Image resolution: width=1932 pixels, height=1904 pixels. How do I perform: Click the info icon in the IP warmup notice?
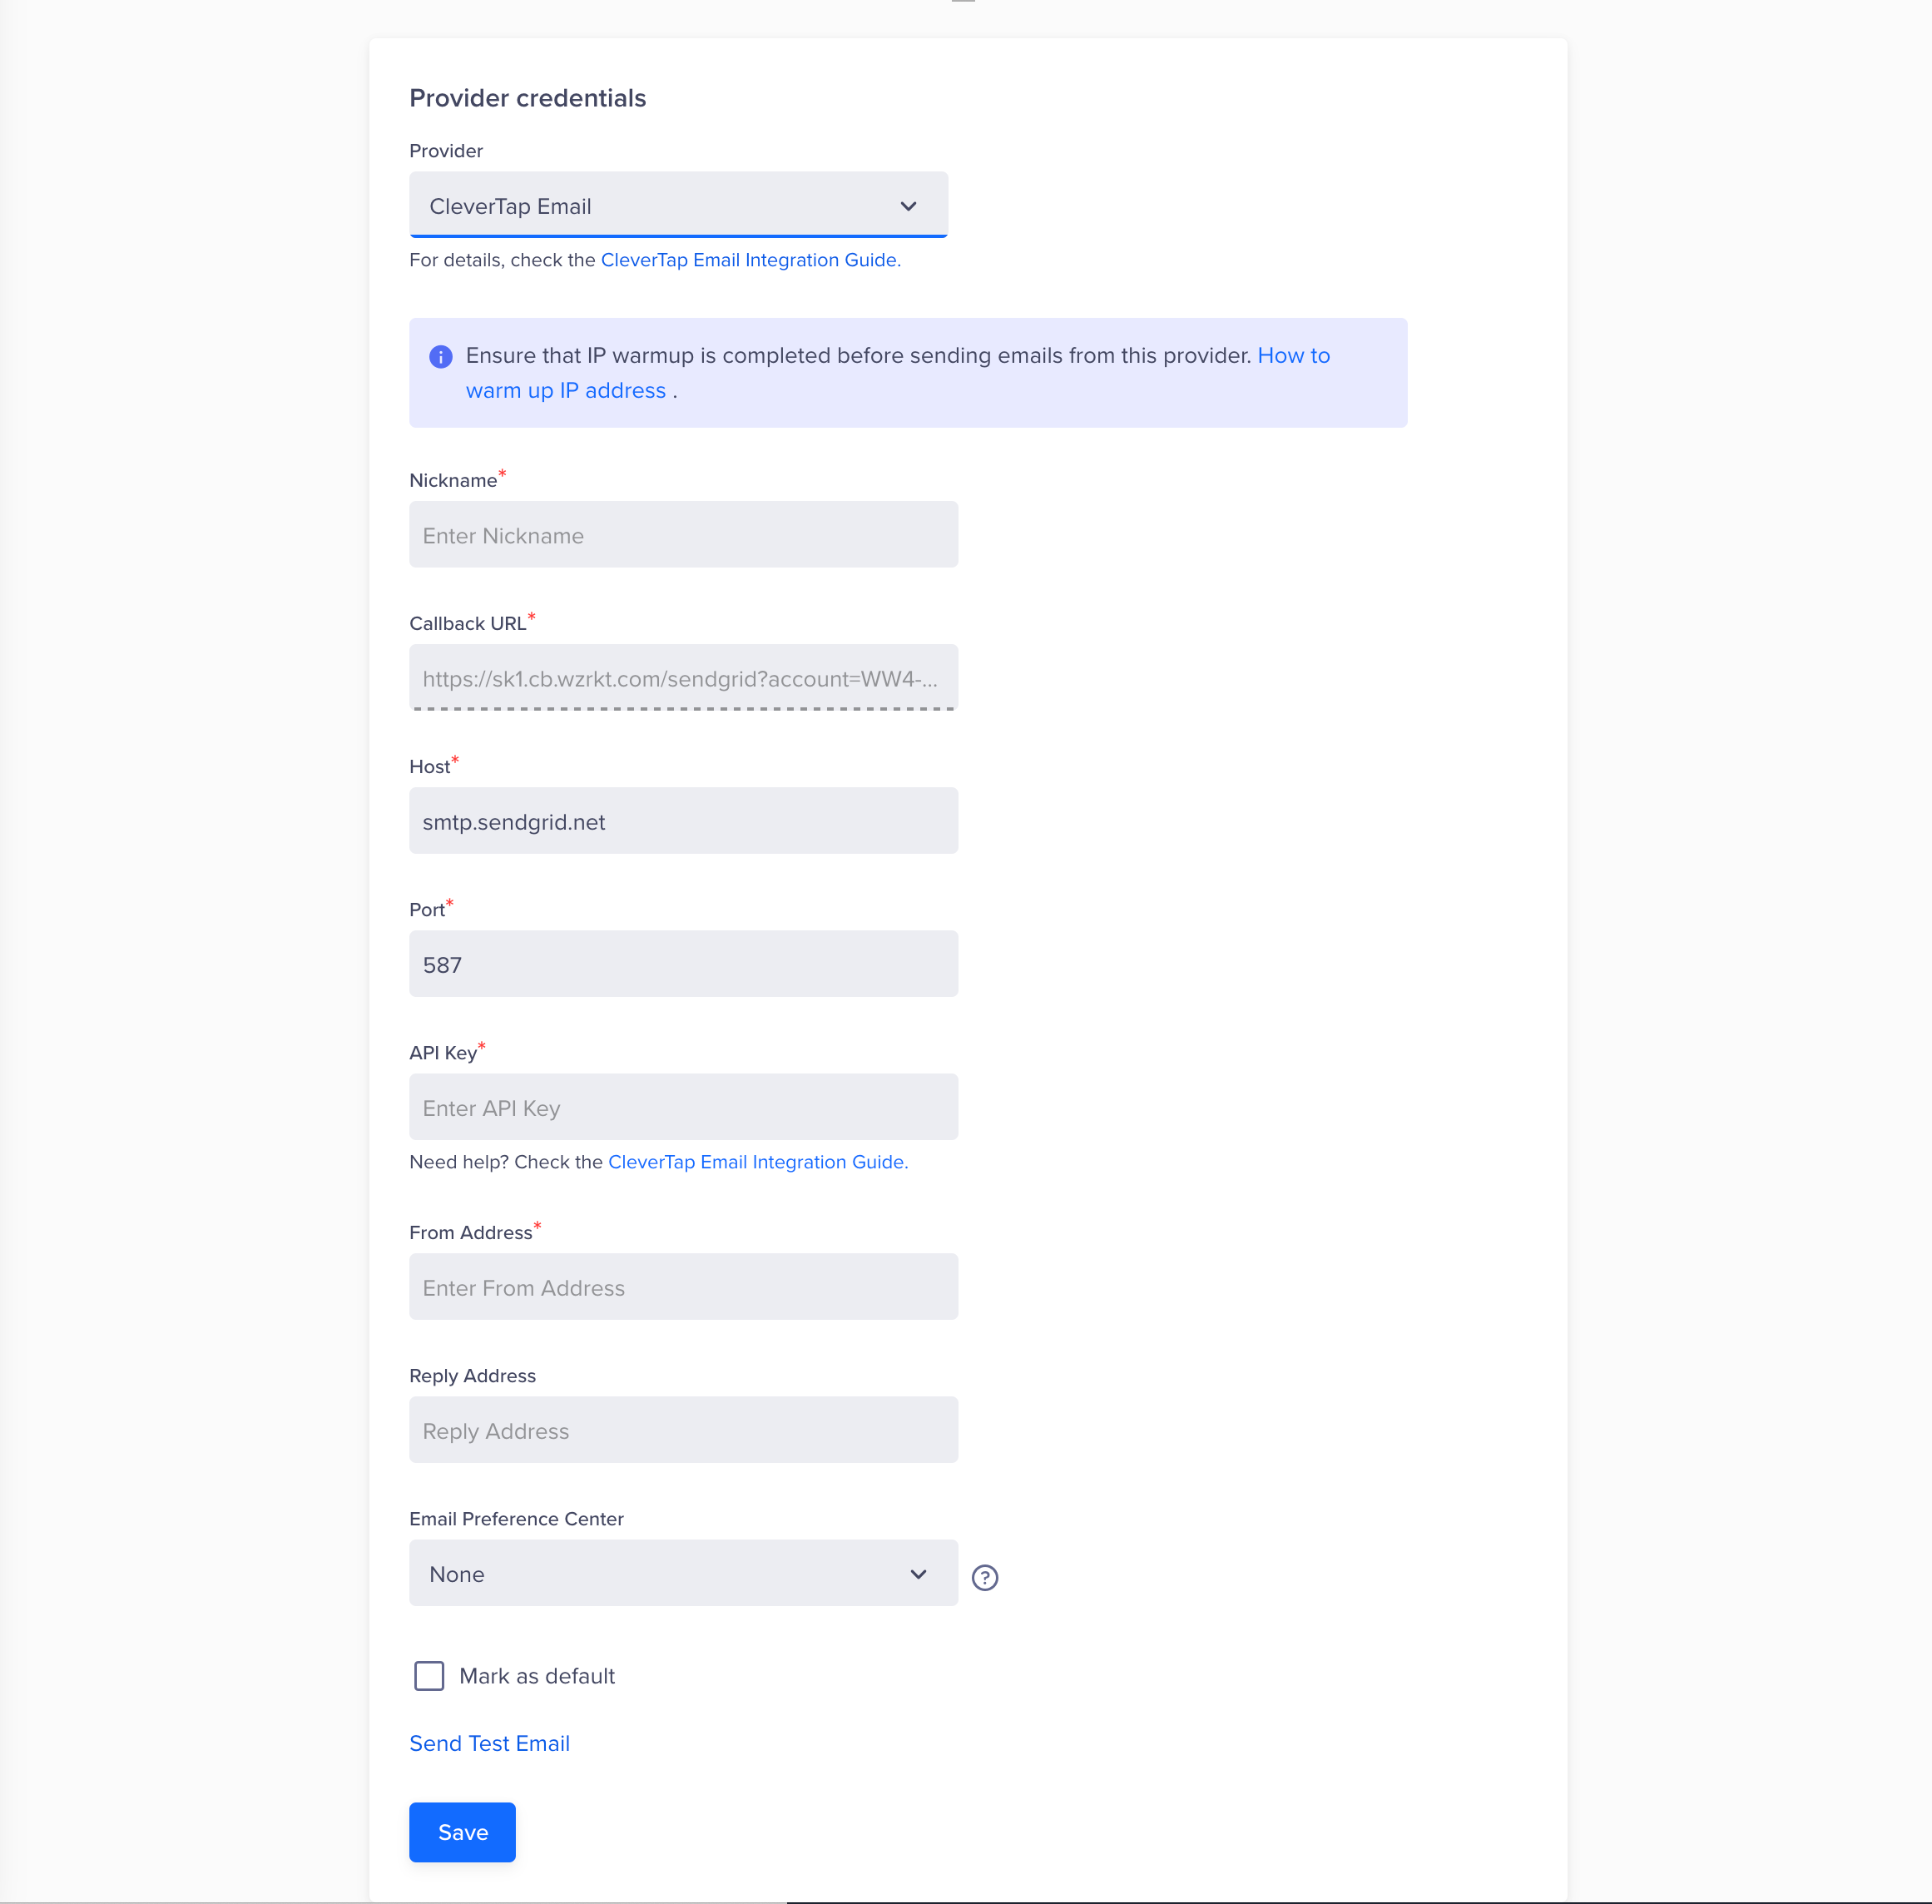click(x=443, y=355)
